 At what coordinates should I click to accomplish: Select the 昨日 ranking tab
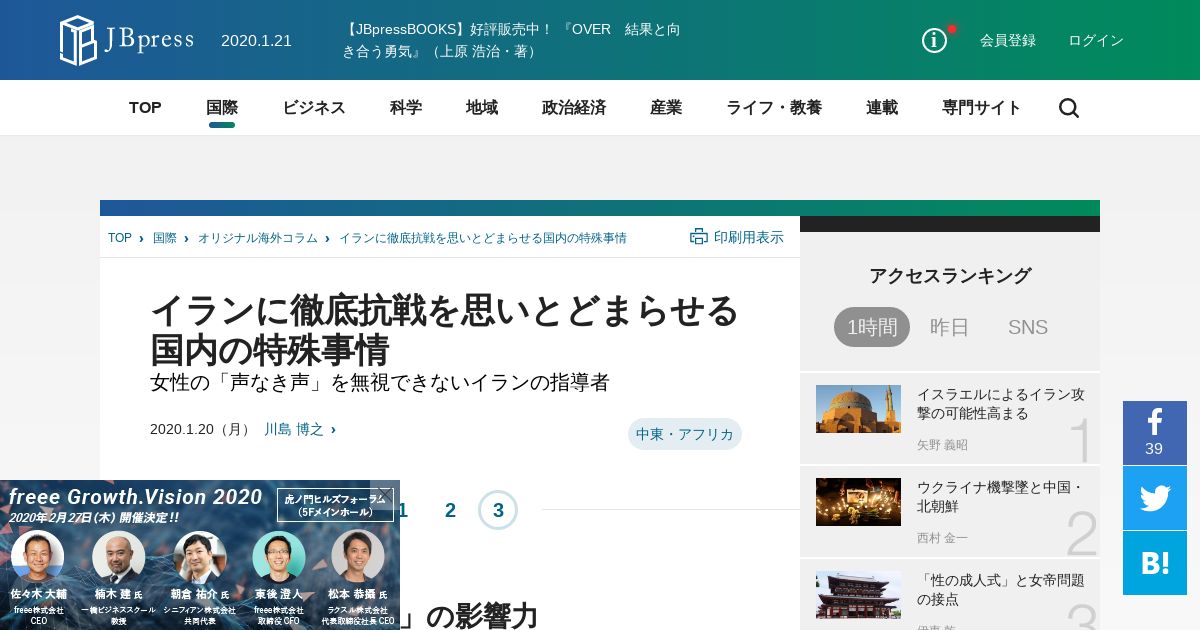[950, 327]
